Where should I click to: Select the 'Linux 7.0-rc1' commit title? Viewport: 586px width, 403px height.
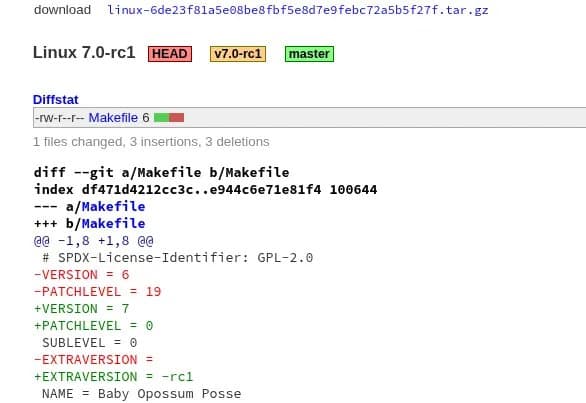84,52
